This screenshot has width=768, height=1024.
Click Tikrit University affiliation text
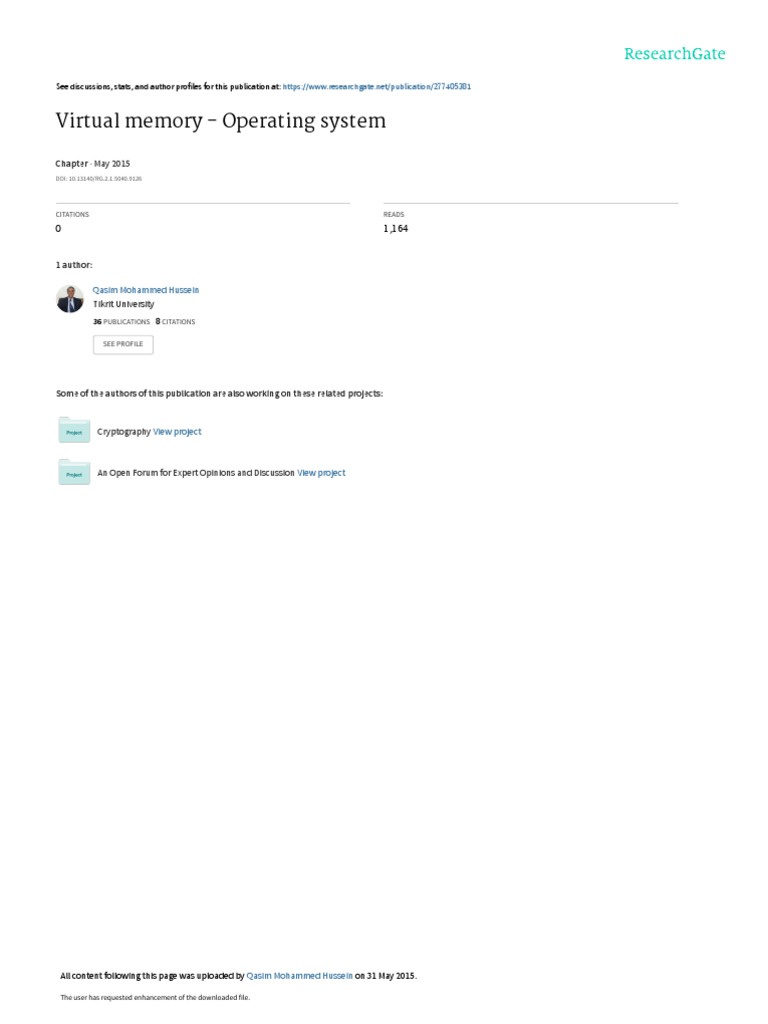tap(123, 304)
